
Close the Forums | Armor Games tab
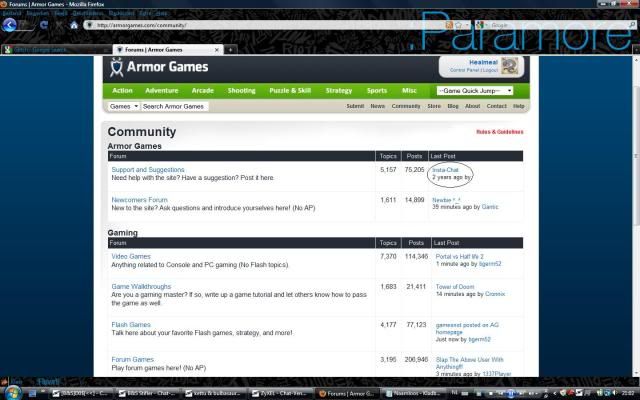[x=217, y=50]
